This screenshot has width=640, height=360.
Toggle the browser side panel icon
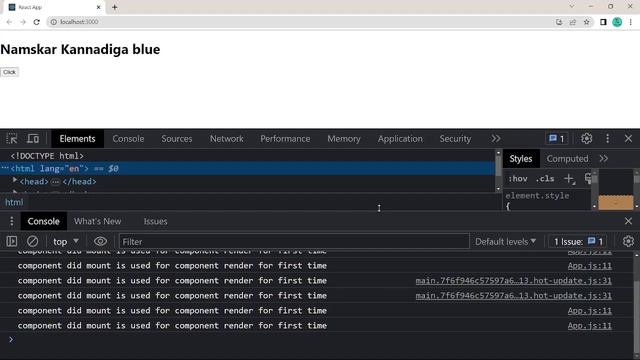pos(603,22)
